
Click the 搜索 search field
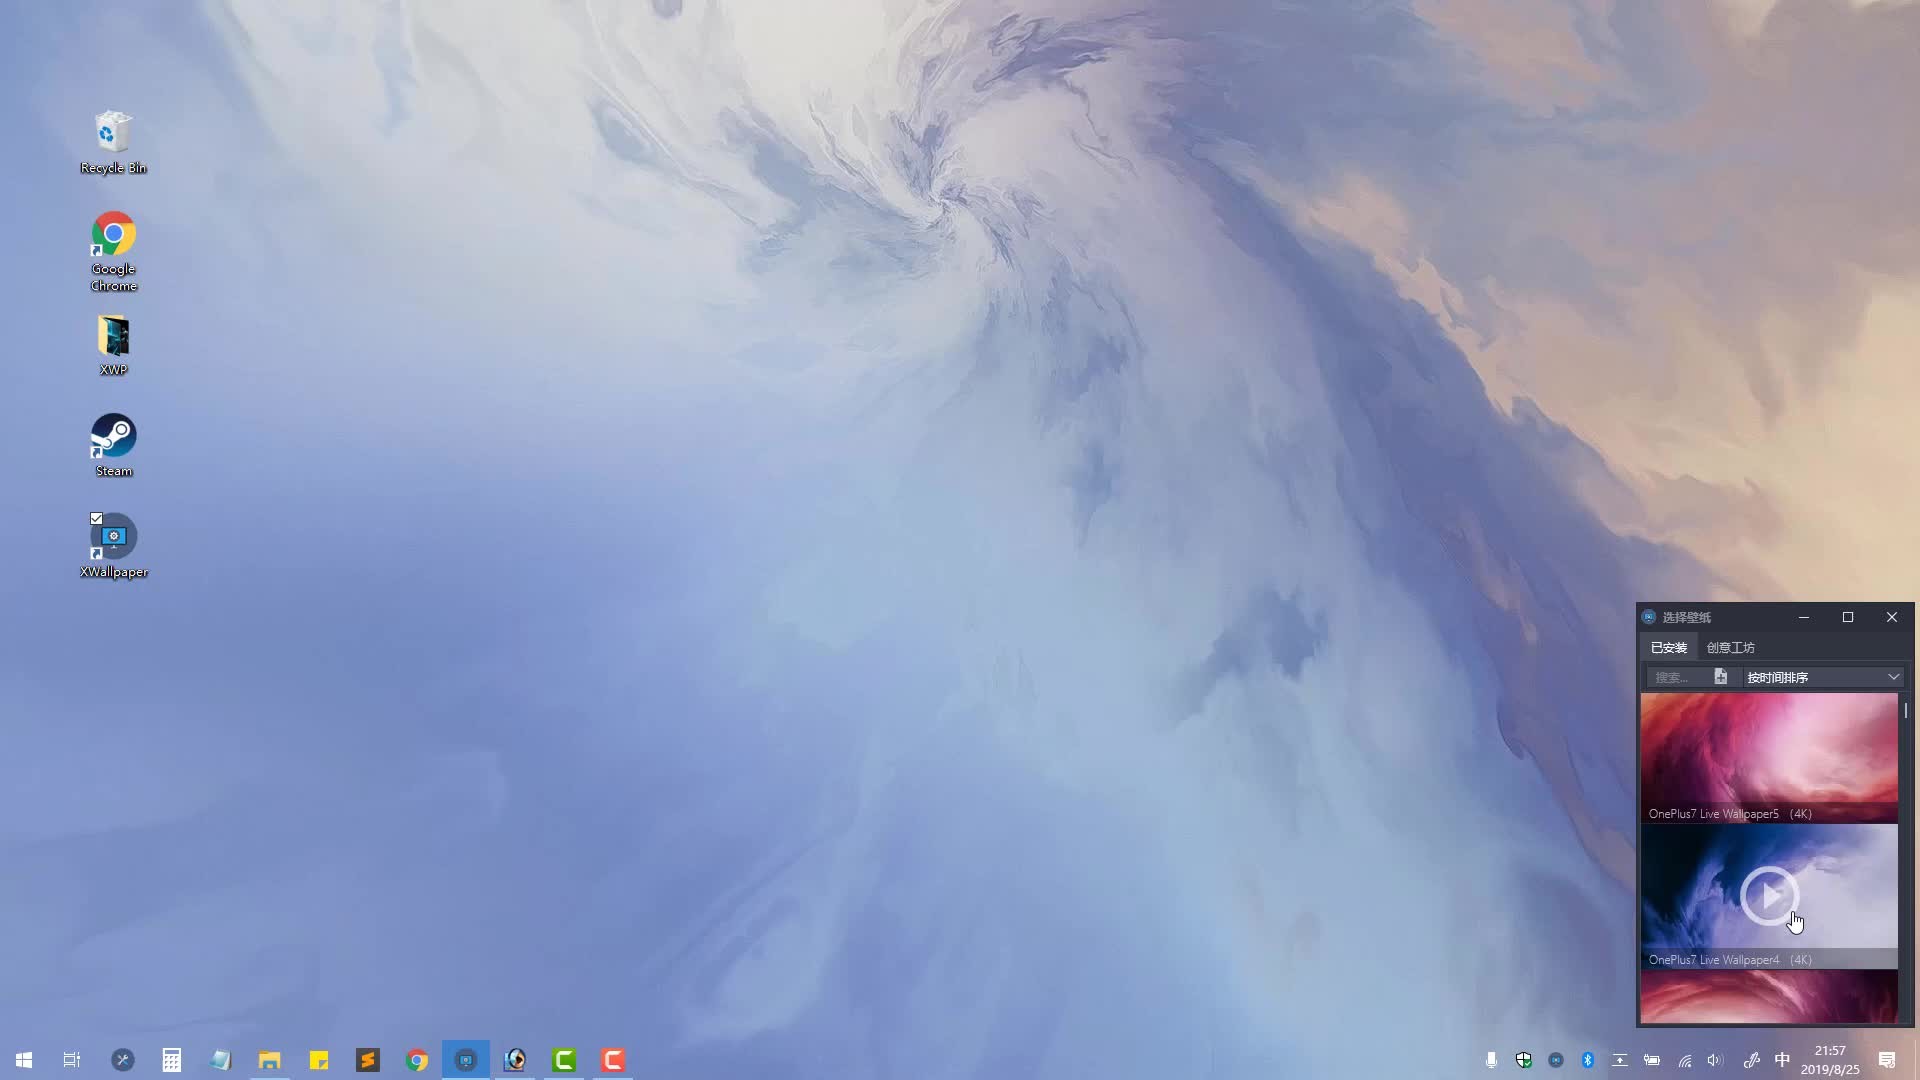(1677, 677)
